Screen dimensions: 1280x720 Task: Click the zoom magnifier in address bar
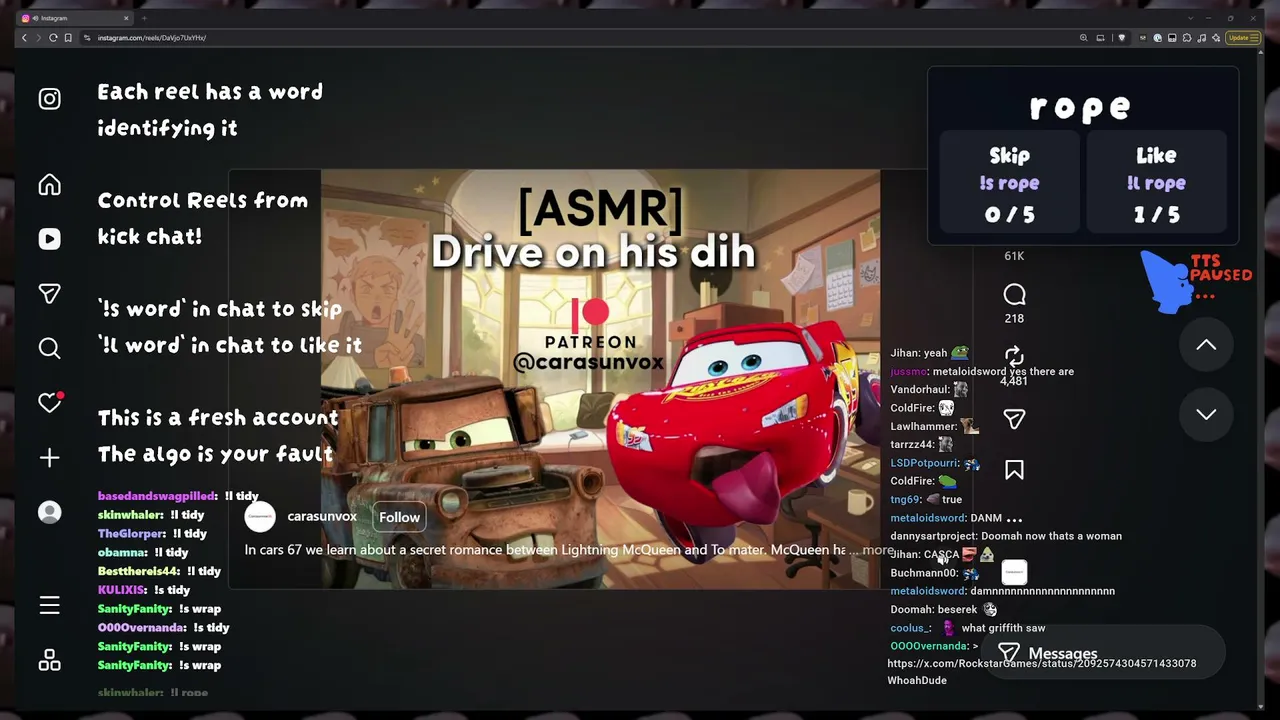1083,38
